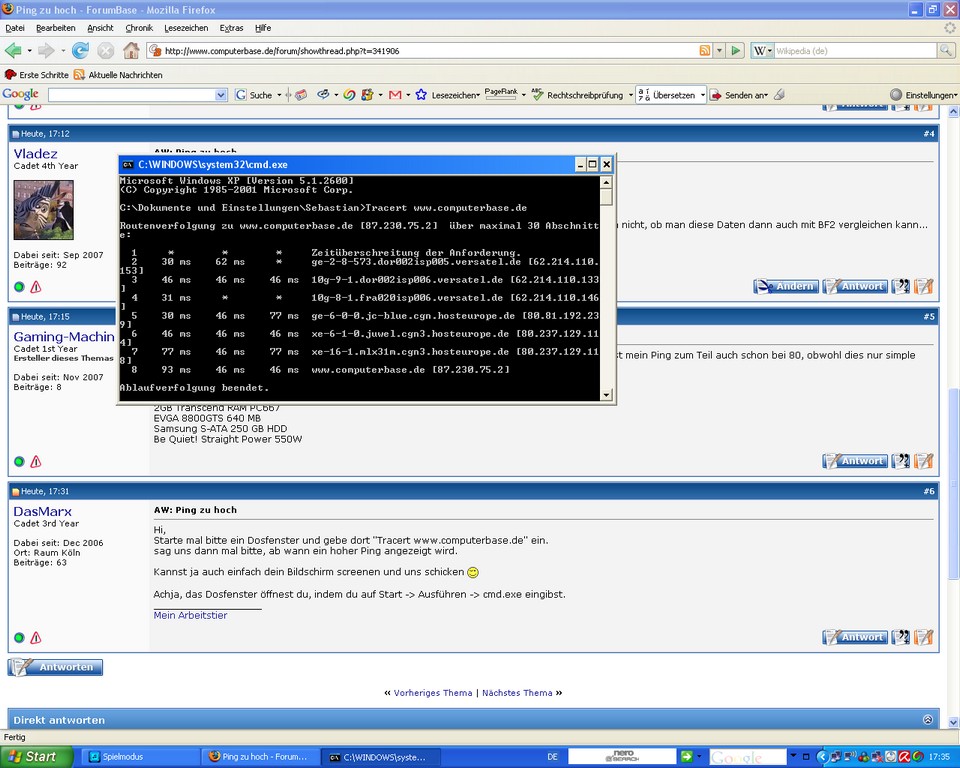Click the Firefox back arrow button

pos(13,51)
